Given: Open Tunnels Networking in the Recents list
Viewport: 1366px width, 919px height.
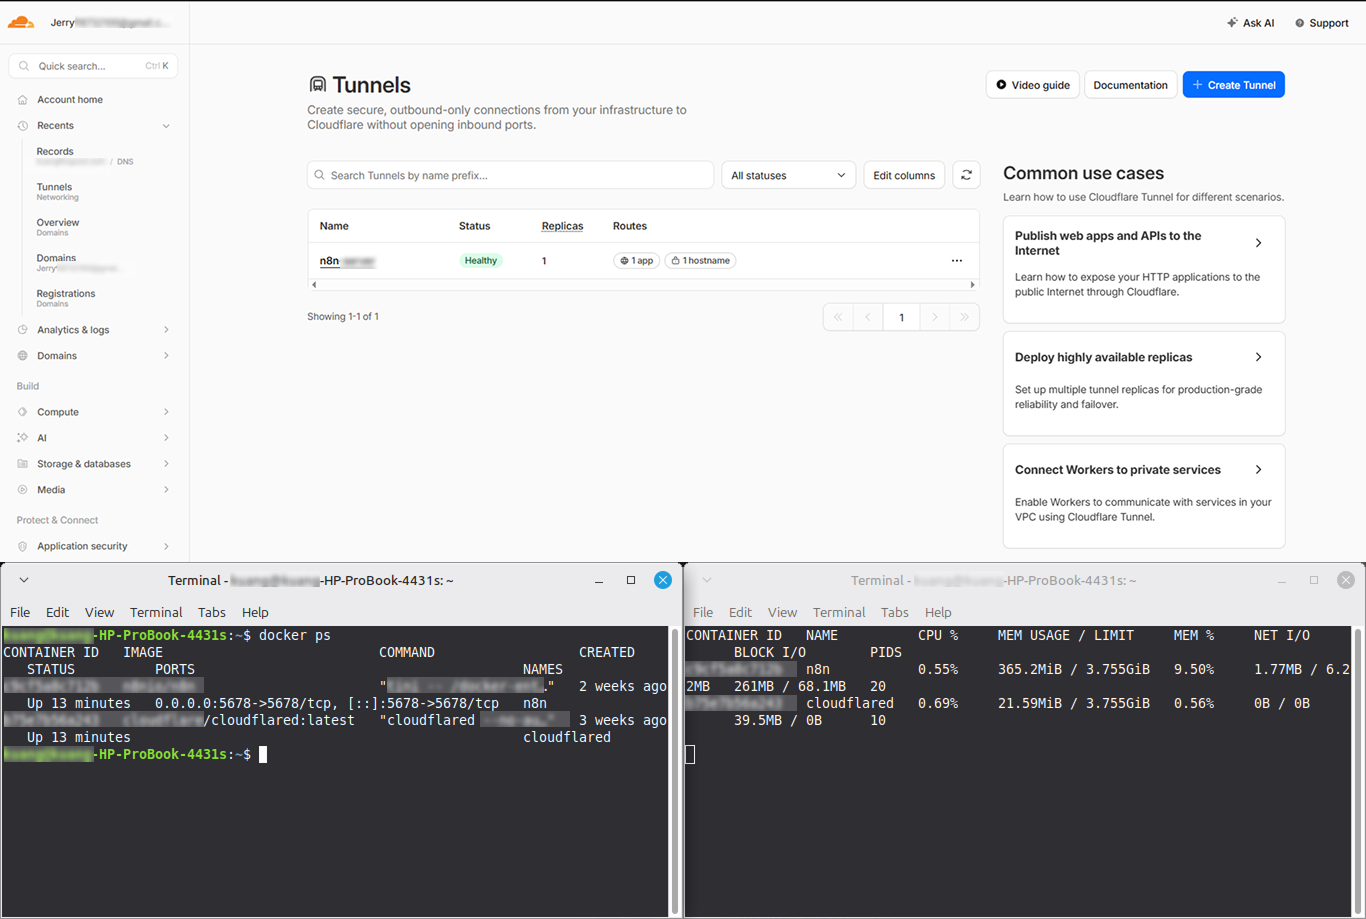Looking at the screenshot, I should (x=57, y=192).
